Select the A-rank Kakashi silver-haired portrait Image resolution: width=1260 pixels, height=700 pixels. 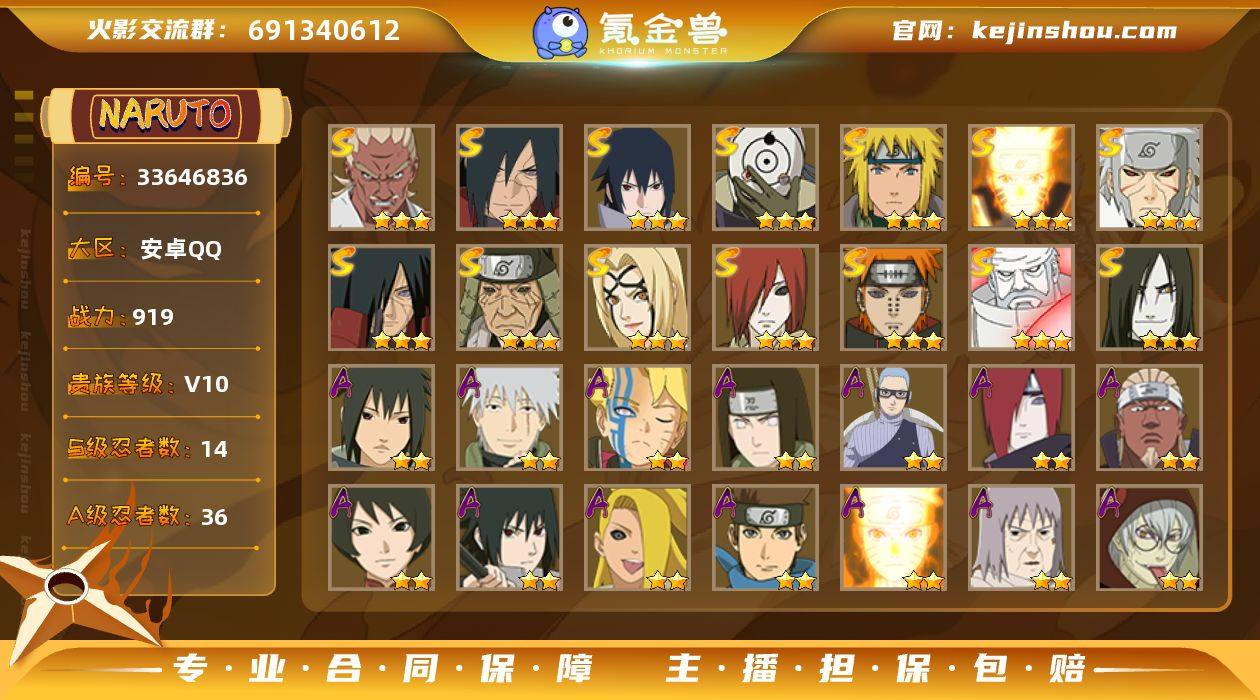click(x=509, y=418)
